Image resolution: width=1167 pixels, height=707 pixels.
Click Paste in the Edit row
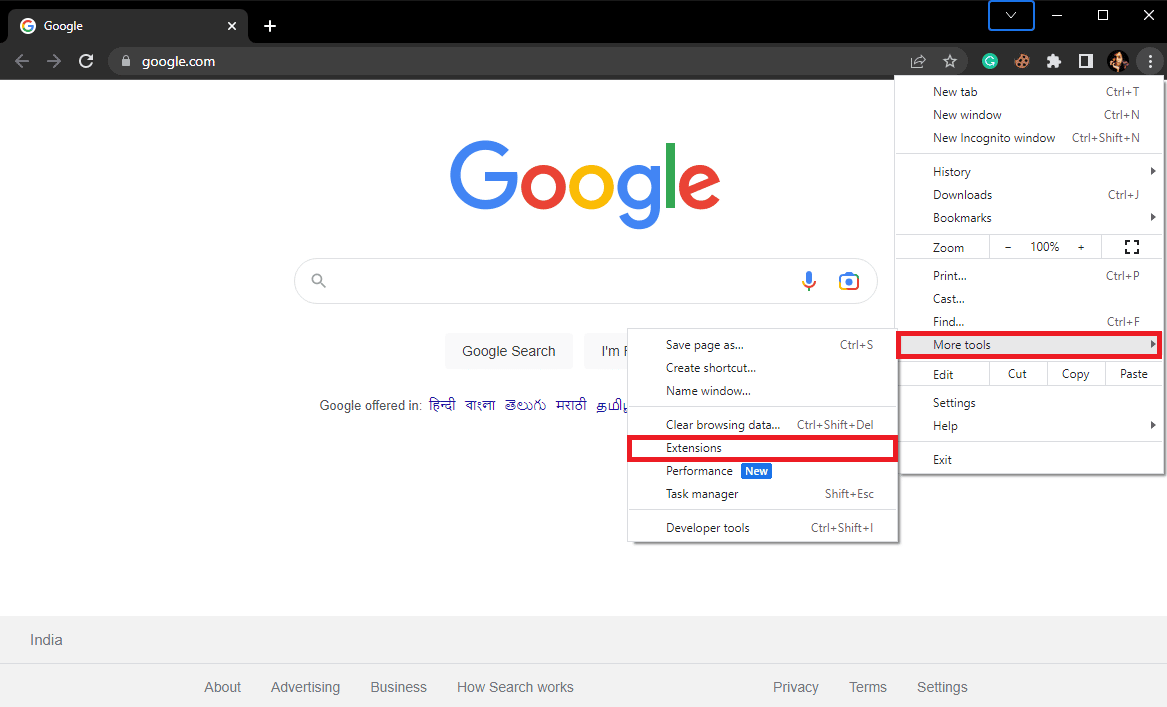[1134, 374]
